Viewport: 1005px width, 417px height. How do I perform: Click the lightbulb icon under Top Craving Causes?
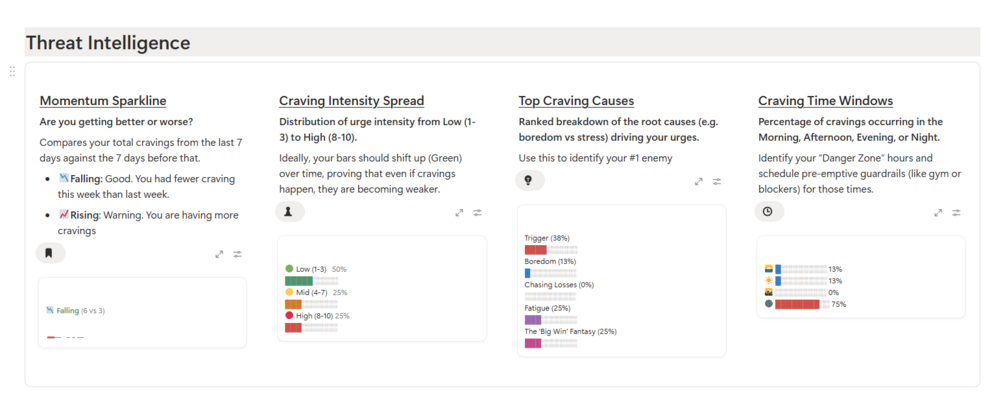click(529, 180)
